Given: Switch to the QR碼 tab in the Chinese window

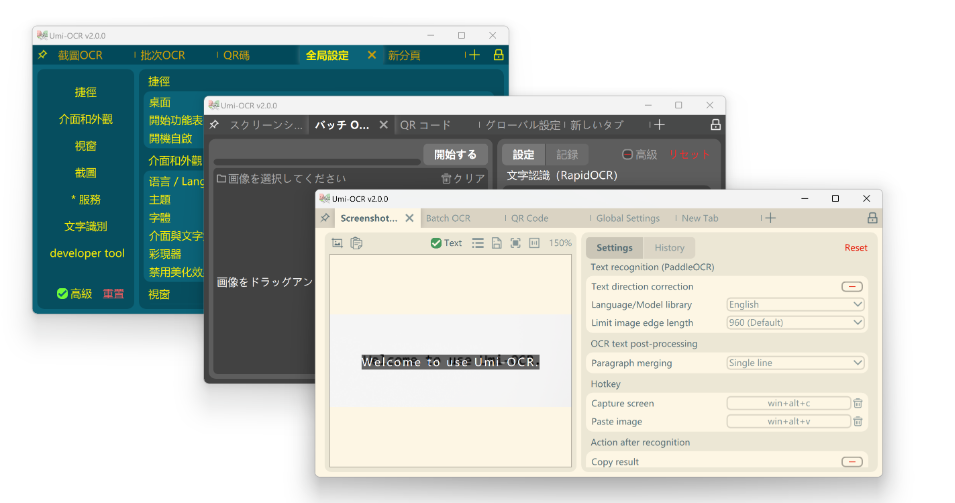Looking at the screenshot, I should pos(236,55).
